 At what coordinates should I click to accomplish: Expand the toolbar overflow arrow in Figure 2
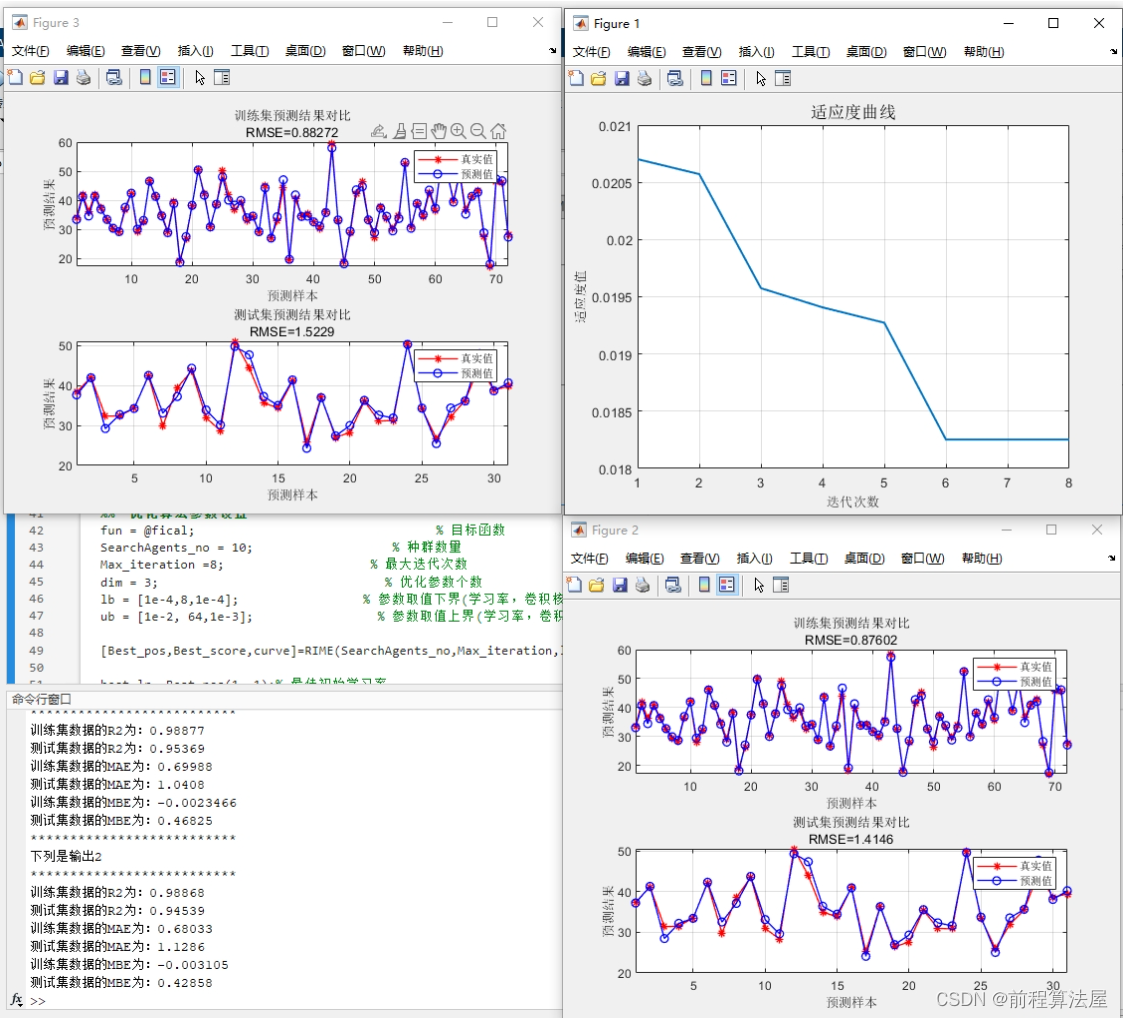pos(1112,558)
